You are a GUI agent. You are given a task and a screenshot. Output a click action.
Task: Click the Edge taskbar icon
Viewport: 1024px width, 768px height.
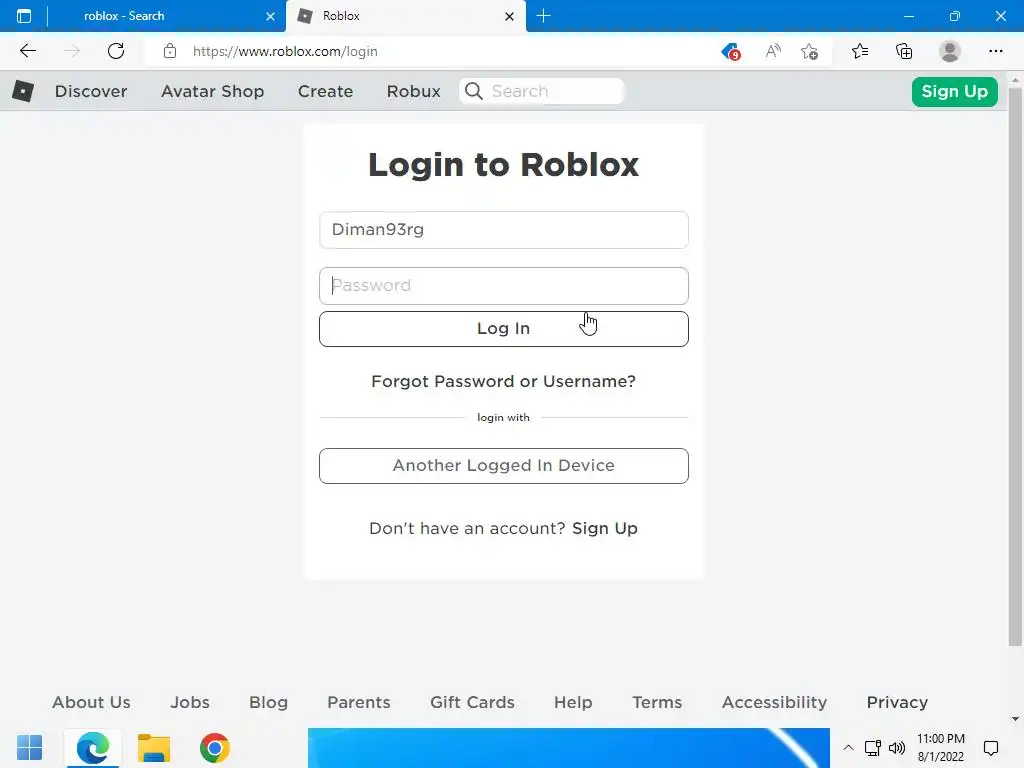(92, 748)
